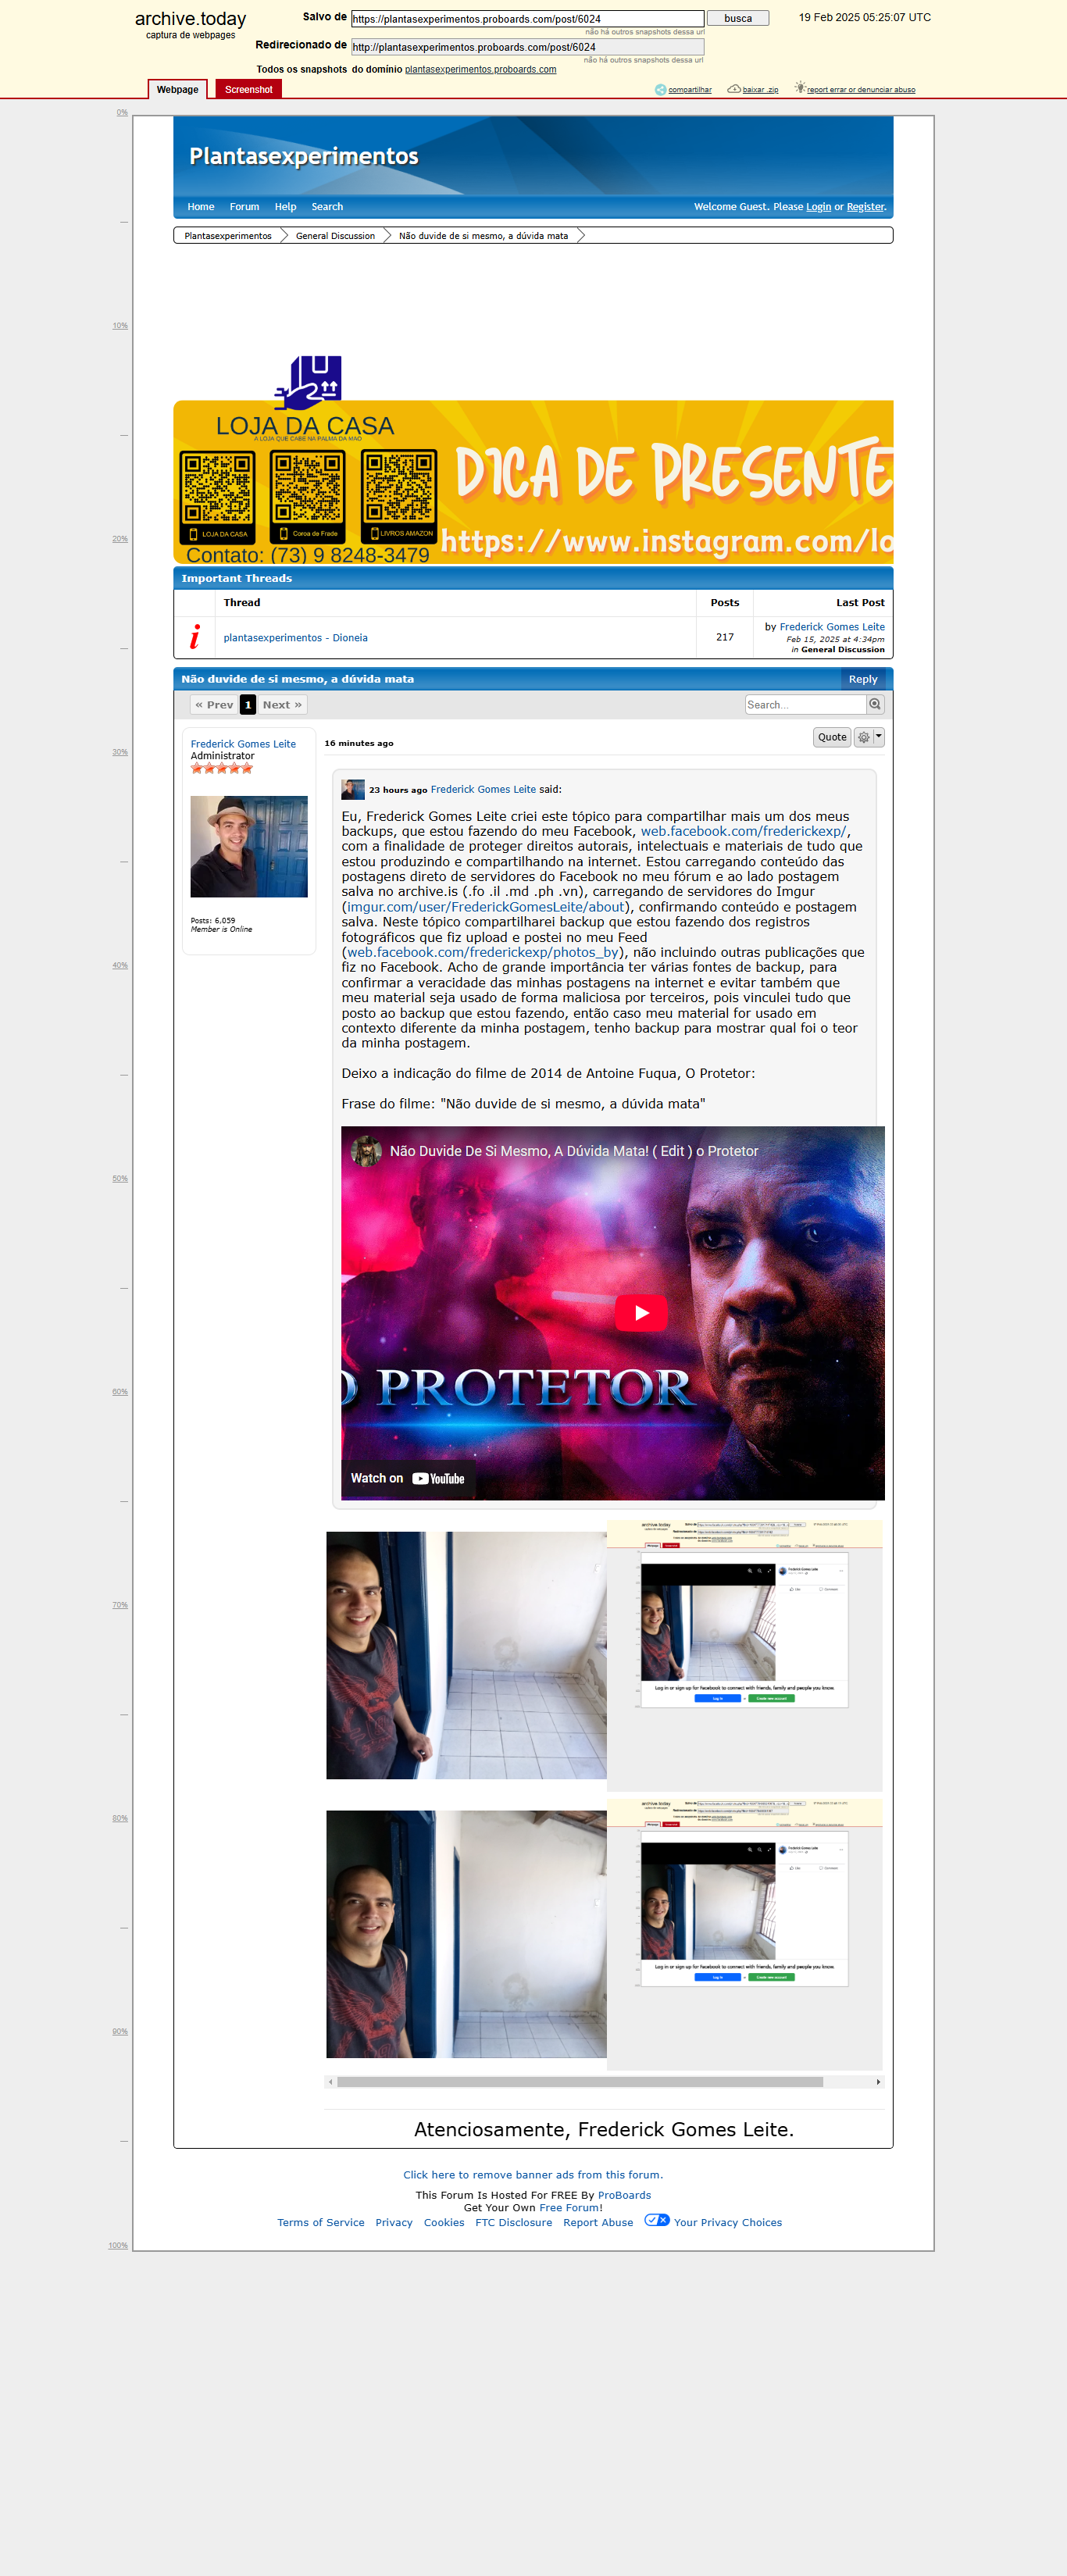Click the forum Search text box
Viewport: 1067px width, 2576px height.
[805, 704]
